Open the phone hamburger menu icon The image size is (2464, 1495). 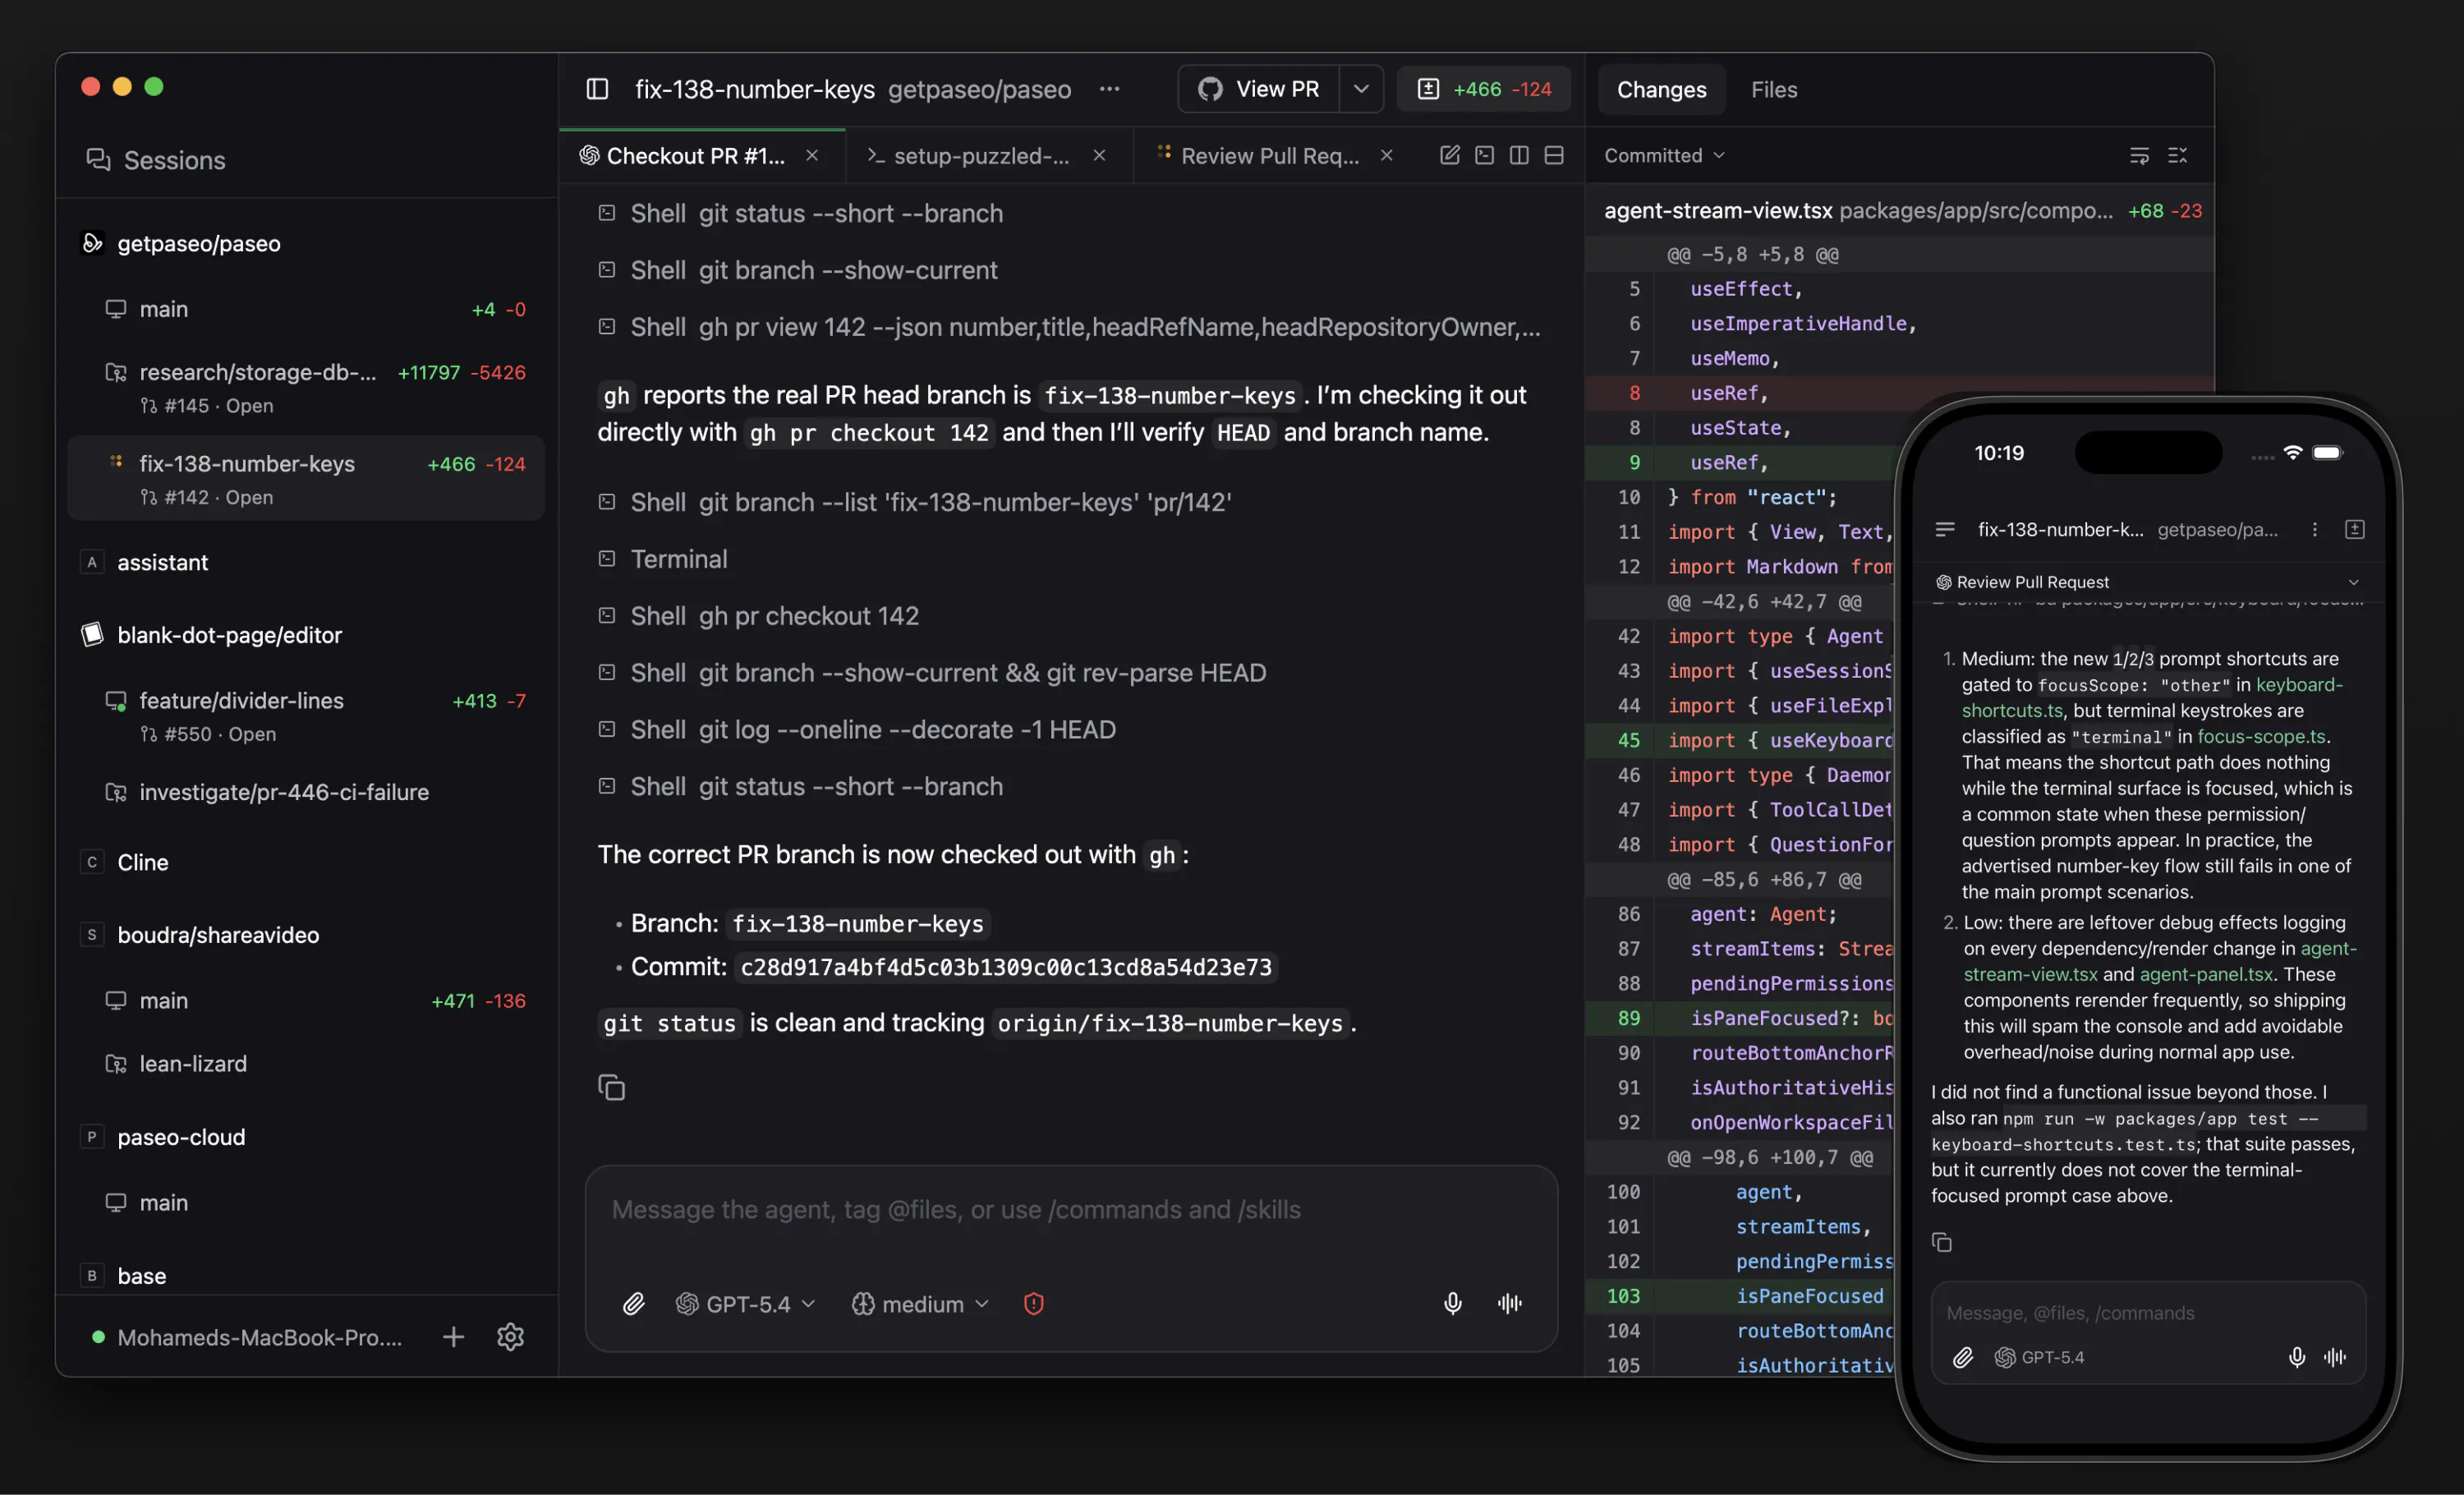[x=1945, y=529]
